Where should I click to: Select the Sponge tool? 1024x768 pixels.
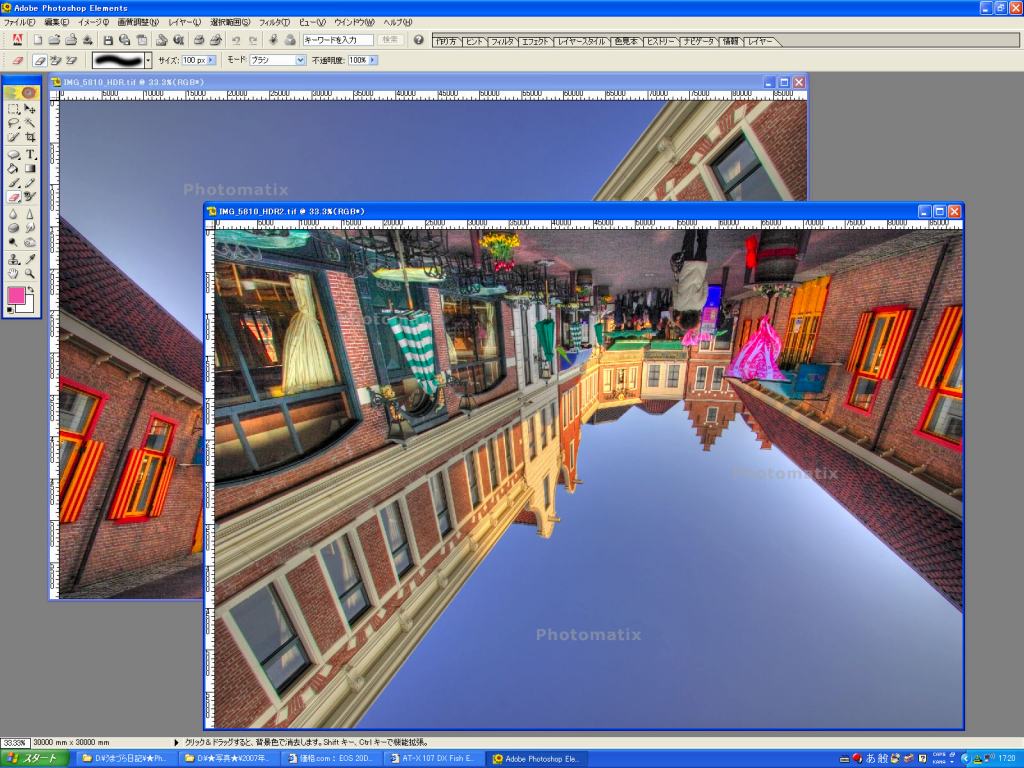[x=13, y=228]
